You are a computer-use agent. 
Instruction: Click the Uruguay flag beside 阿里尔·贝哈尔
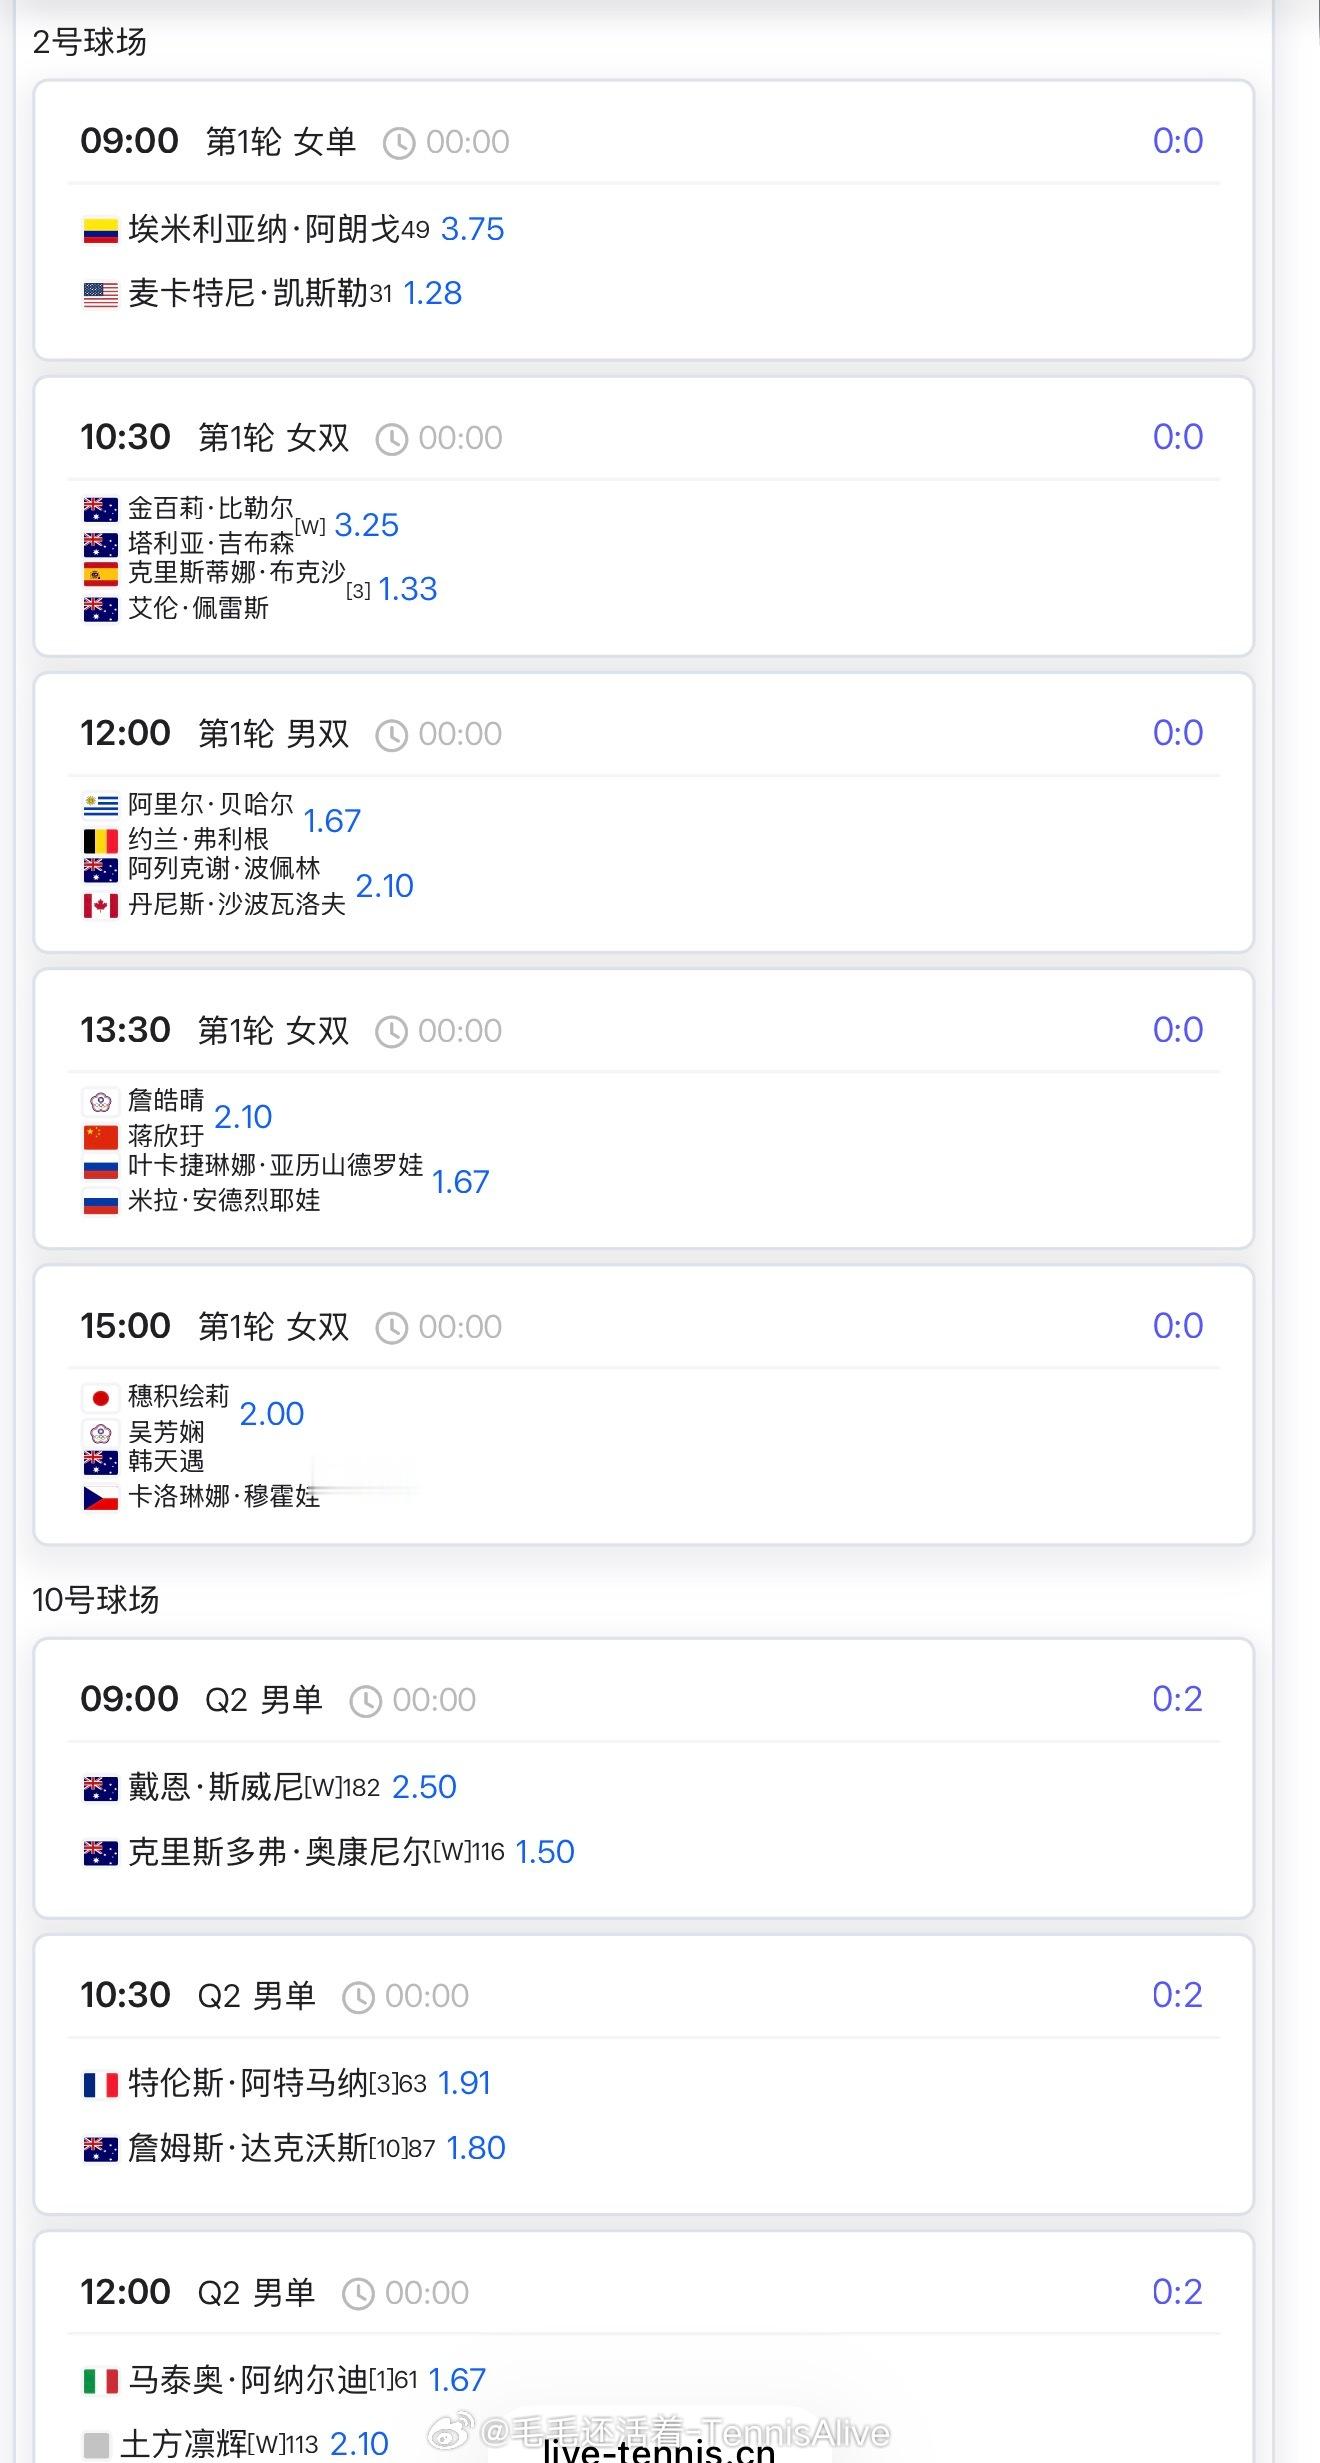tap(100, 805)
